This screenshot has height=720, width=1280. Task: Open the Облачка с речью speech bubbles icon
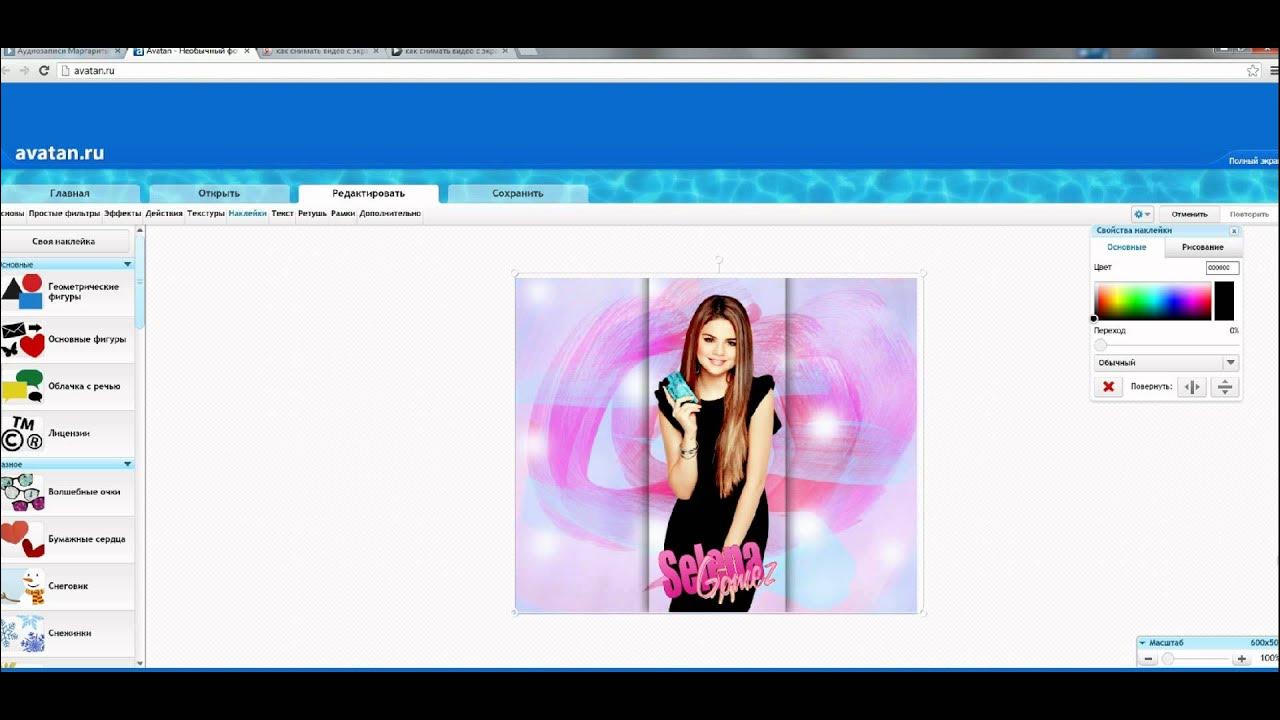coord(22,386)
